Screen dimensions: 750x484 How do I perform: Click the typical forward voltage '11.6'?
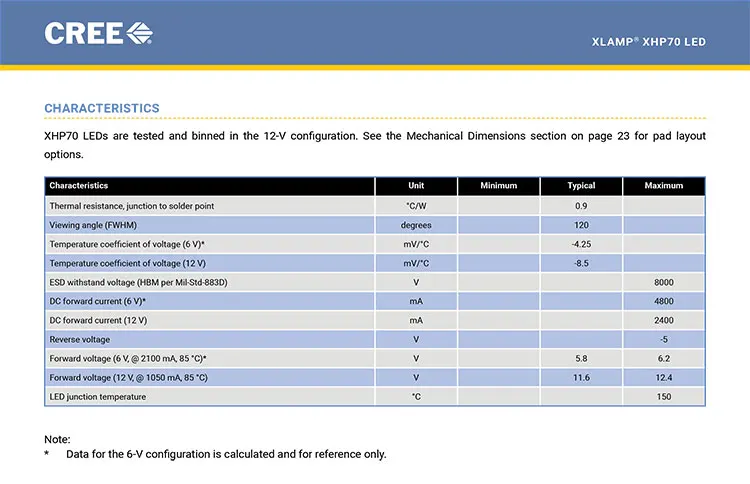point(581,378)
